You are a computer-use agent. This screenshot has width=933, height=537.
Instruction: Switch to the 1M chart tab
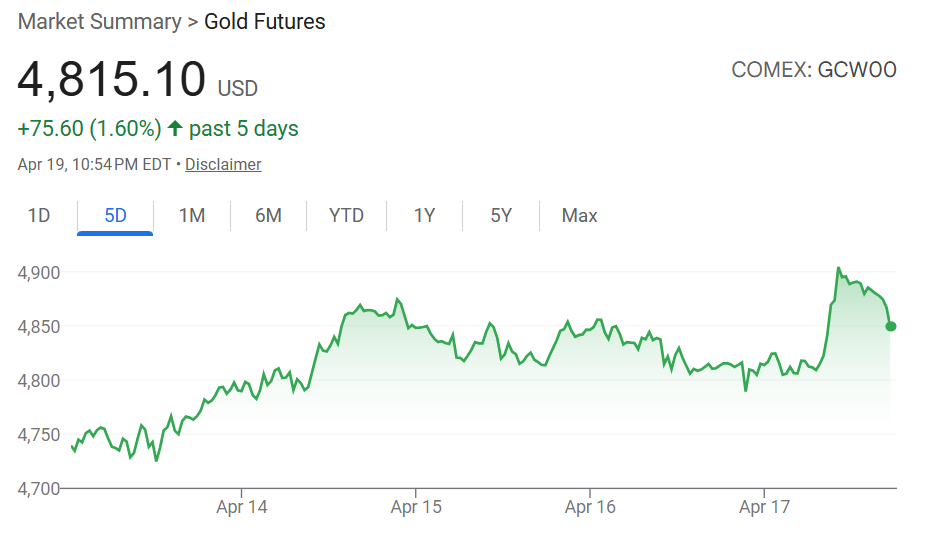192,216
